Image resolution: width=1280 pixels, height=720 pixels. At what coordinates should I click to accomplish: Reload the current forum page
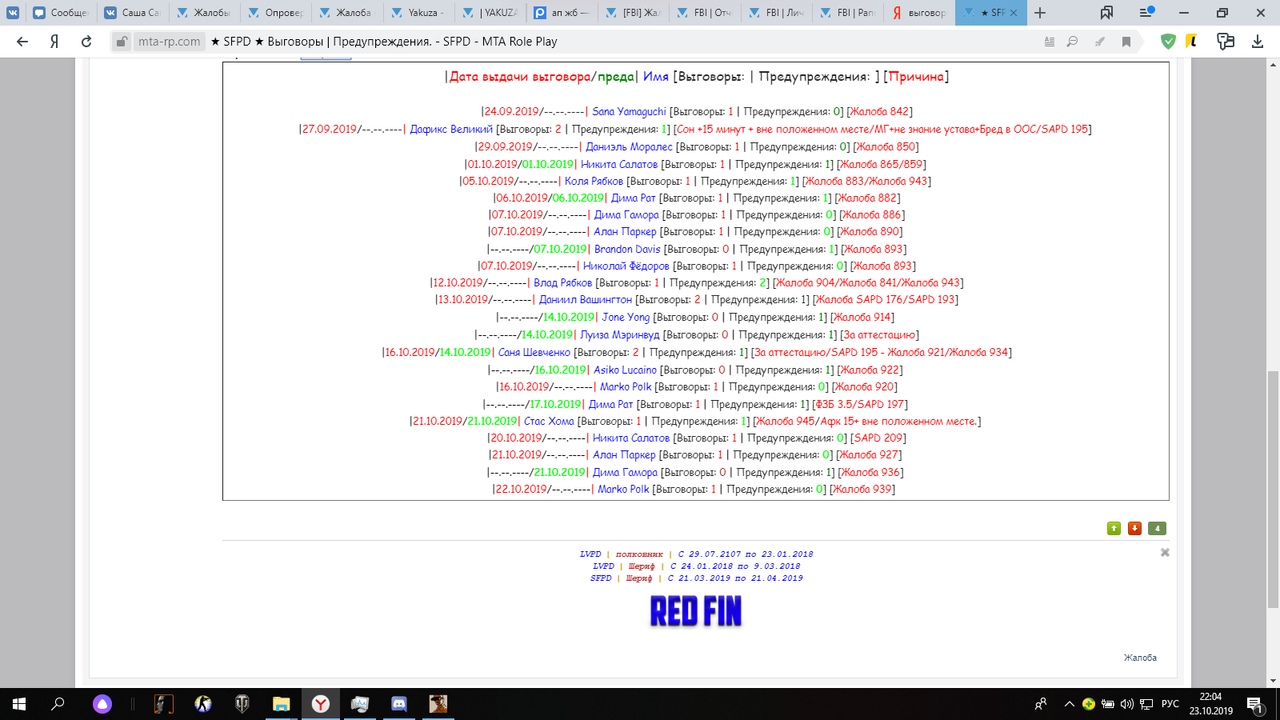pyautogui.click(x=86, y=42)
